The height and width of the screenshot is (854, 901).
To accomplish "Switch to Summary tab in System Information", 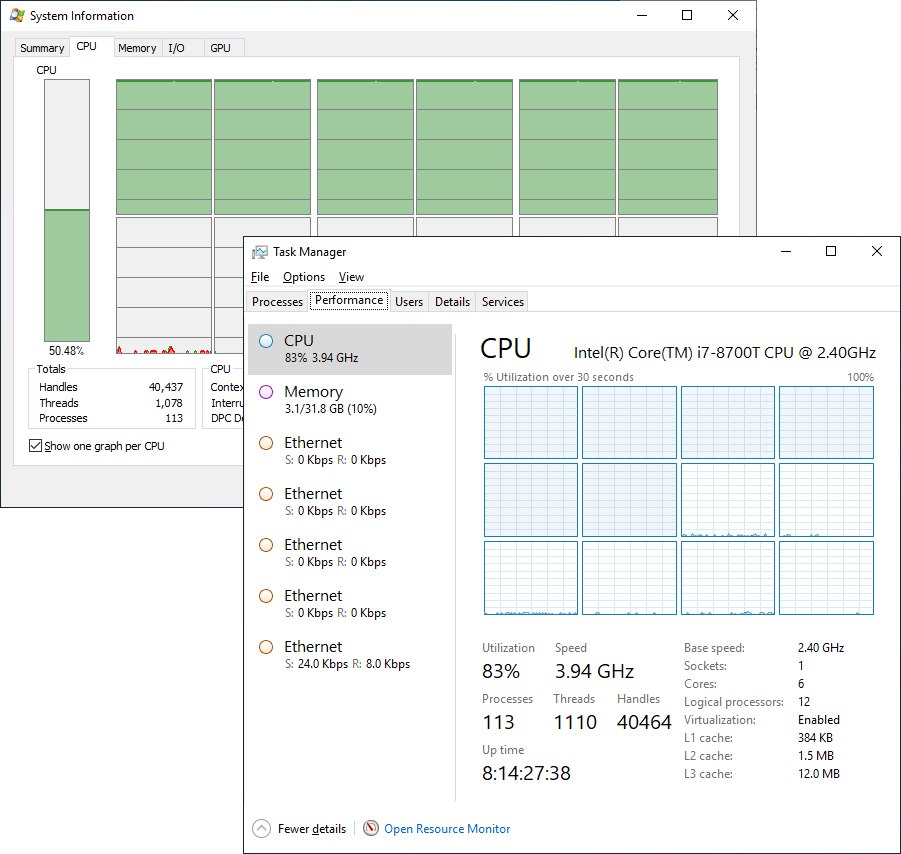I will click(x=42, y=48).
